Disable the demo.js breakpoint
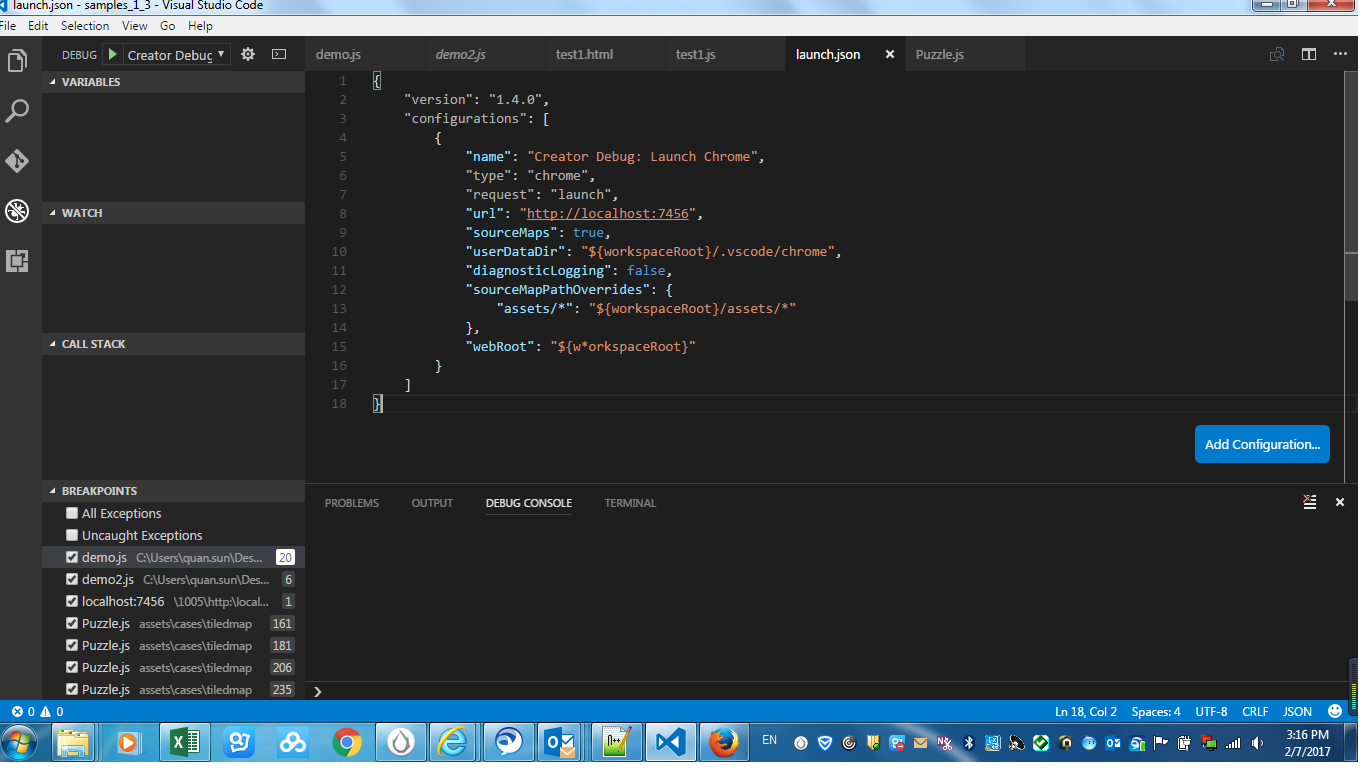This screenshot has height=768, width=1366. 72,557
